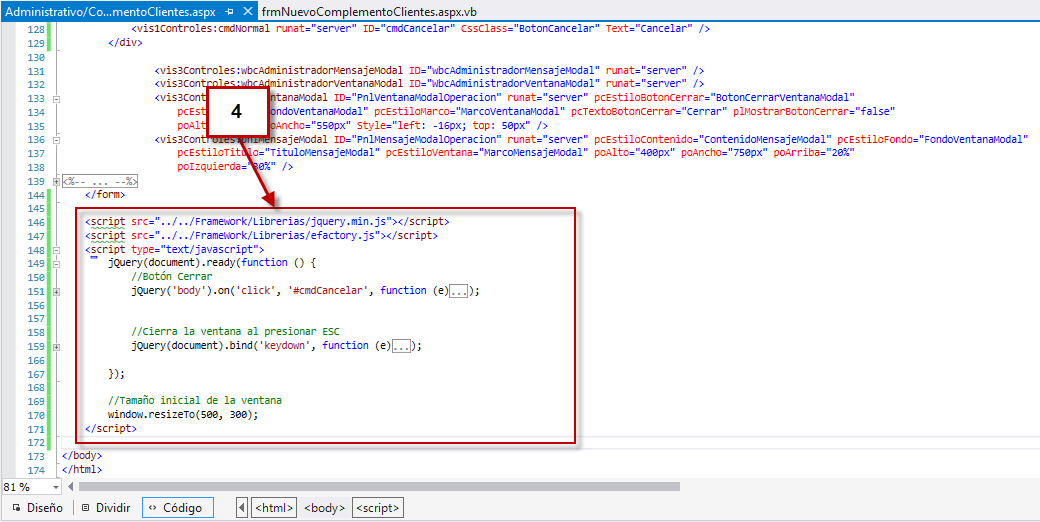
Task: Click the collapsed <%-- ... --%> block
Action: coord(99,181)
